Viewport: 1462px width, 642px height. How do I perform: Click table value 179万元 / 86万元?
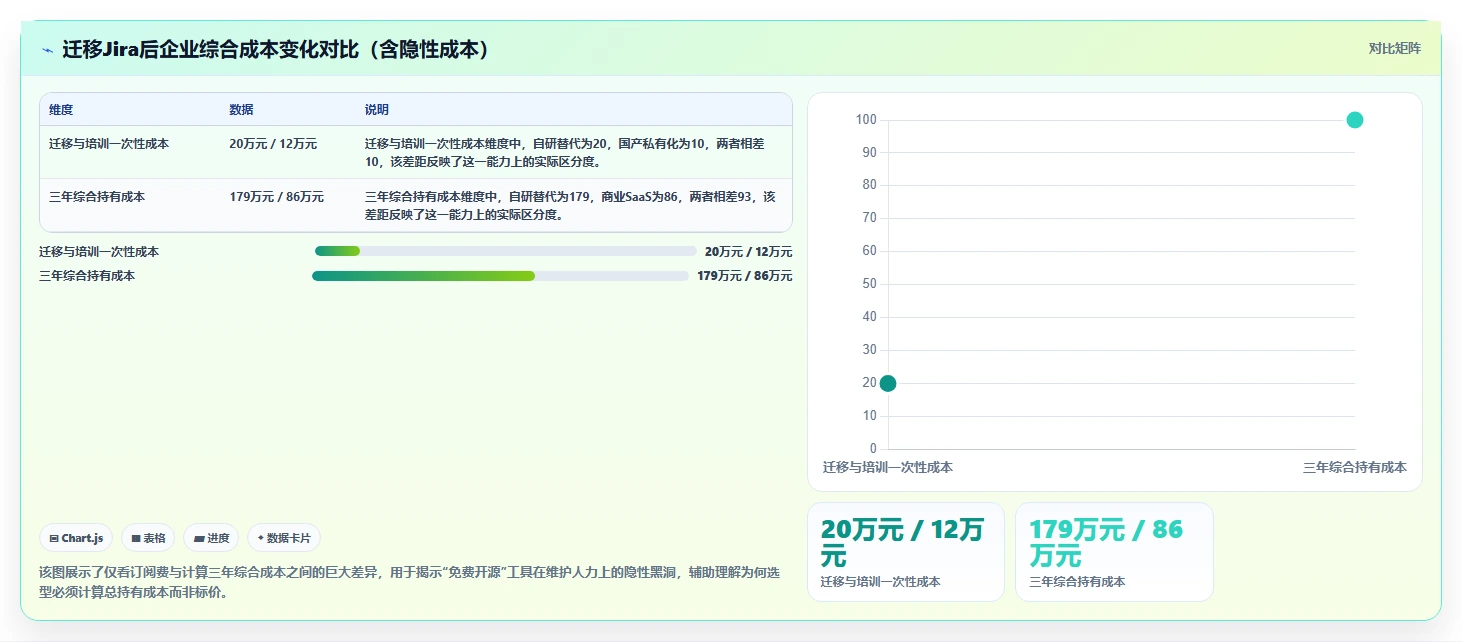(277, 197)
